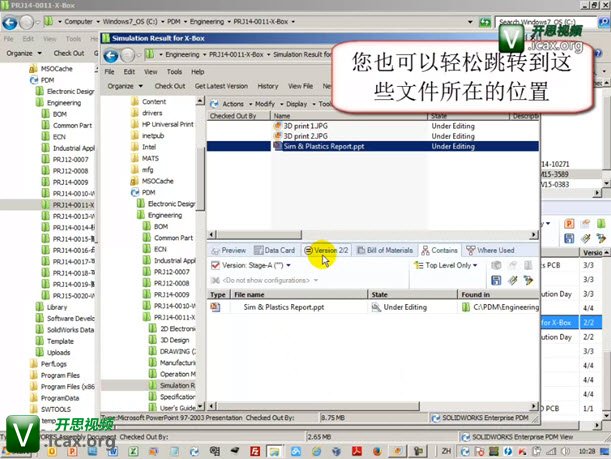Click the Top Level Only tree icon

click(x=419, y=265)
